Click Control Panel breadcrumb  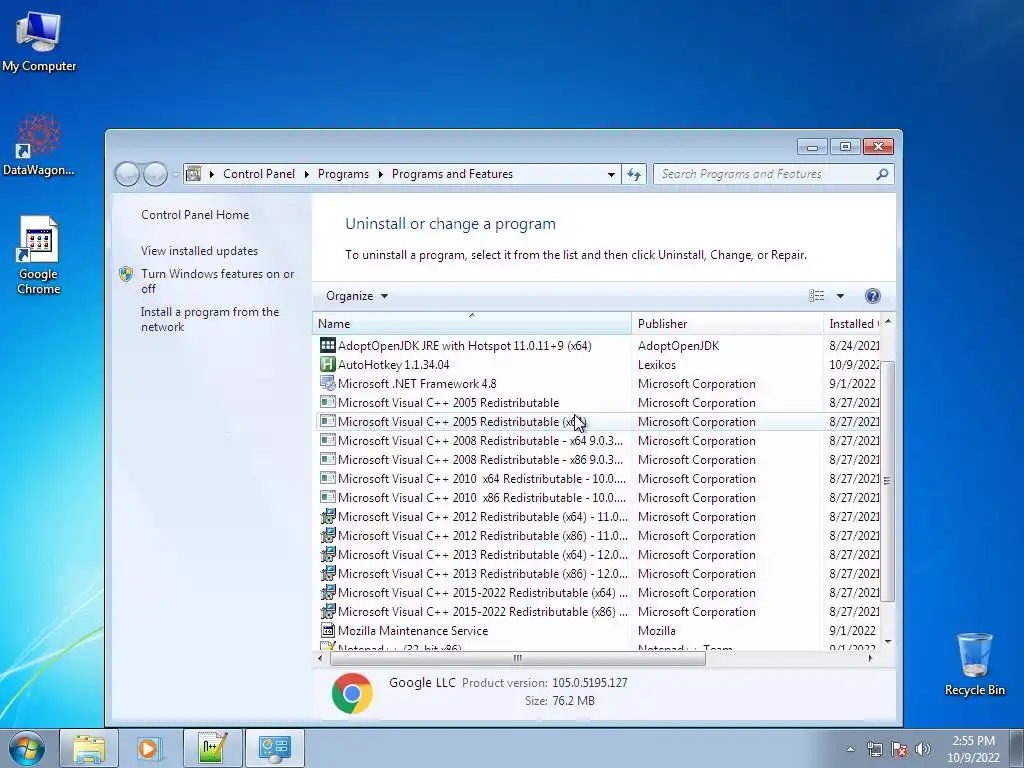click(259, 174)
